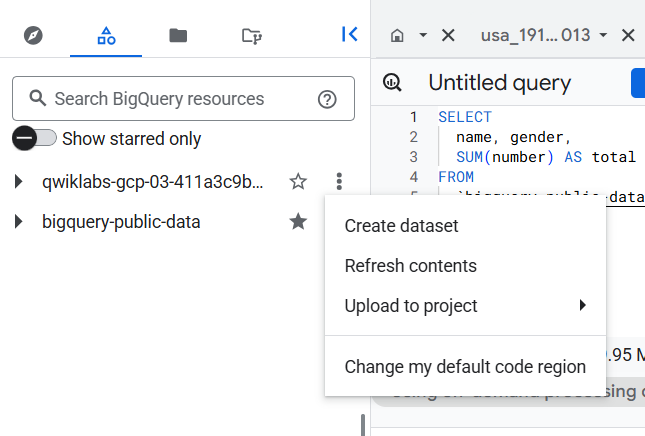Viewport: 645px width, 436px height.
Task: Close the home tab
Action: tap(448, 35)
